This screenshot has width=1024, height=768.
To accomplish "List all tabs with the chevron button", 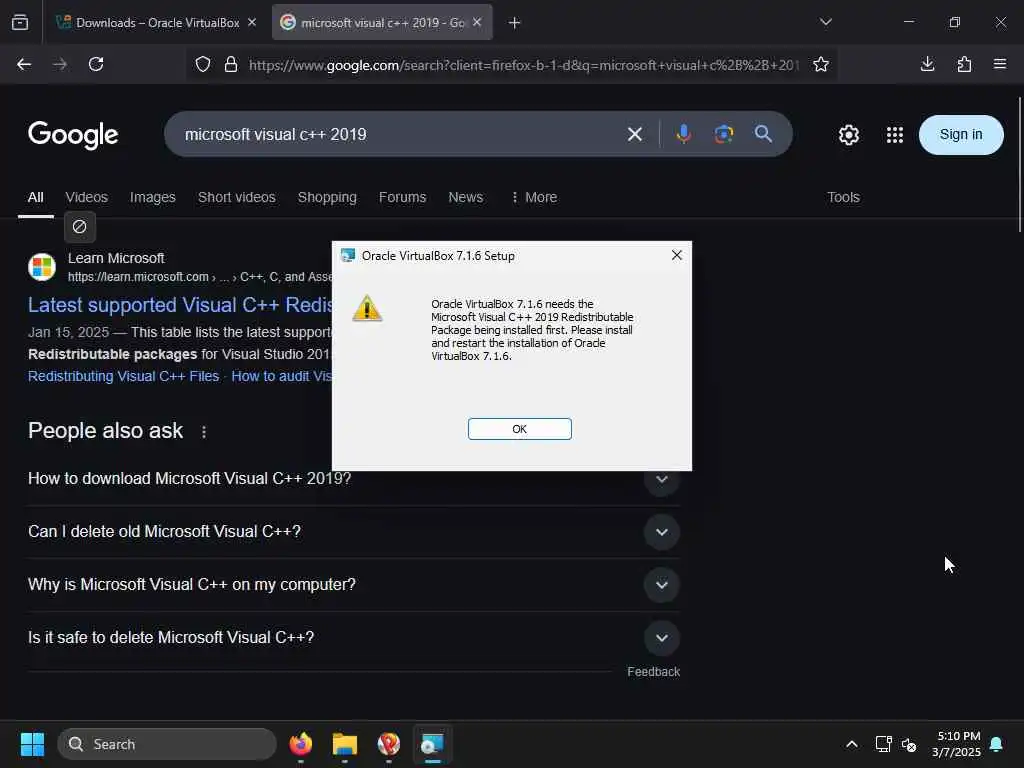I will point(825,22).
